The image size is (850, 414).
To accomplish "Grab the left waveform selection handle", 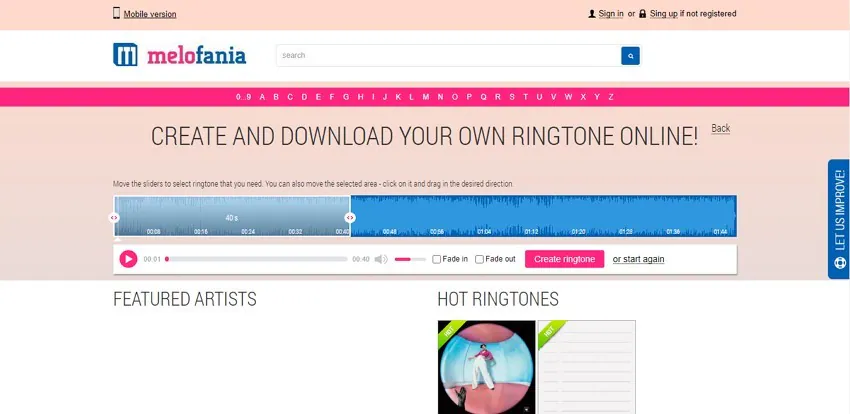I will 114,217.
